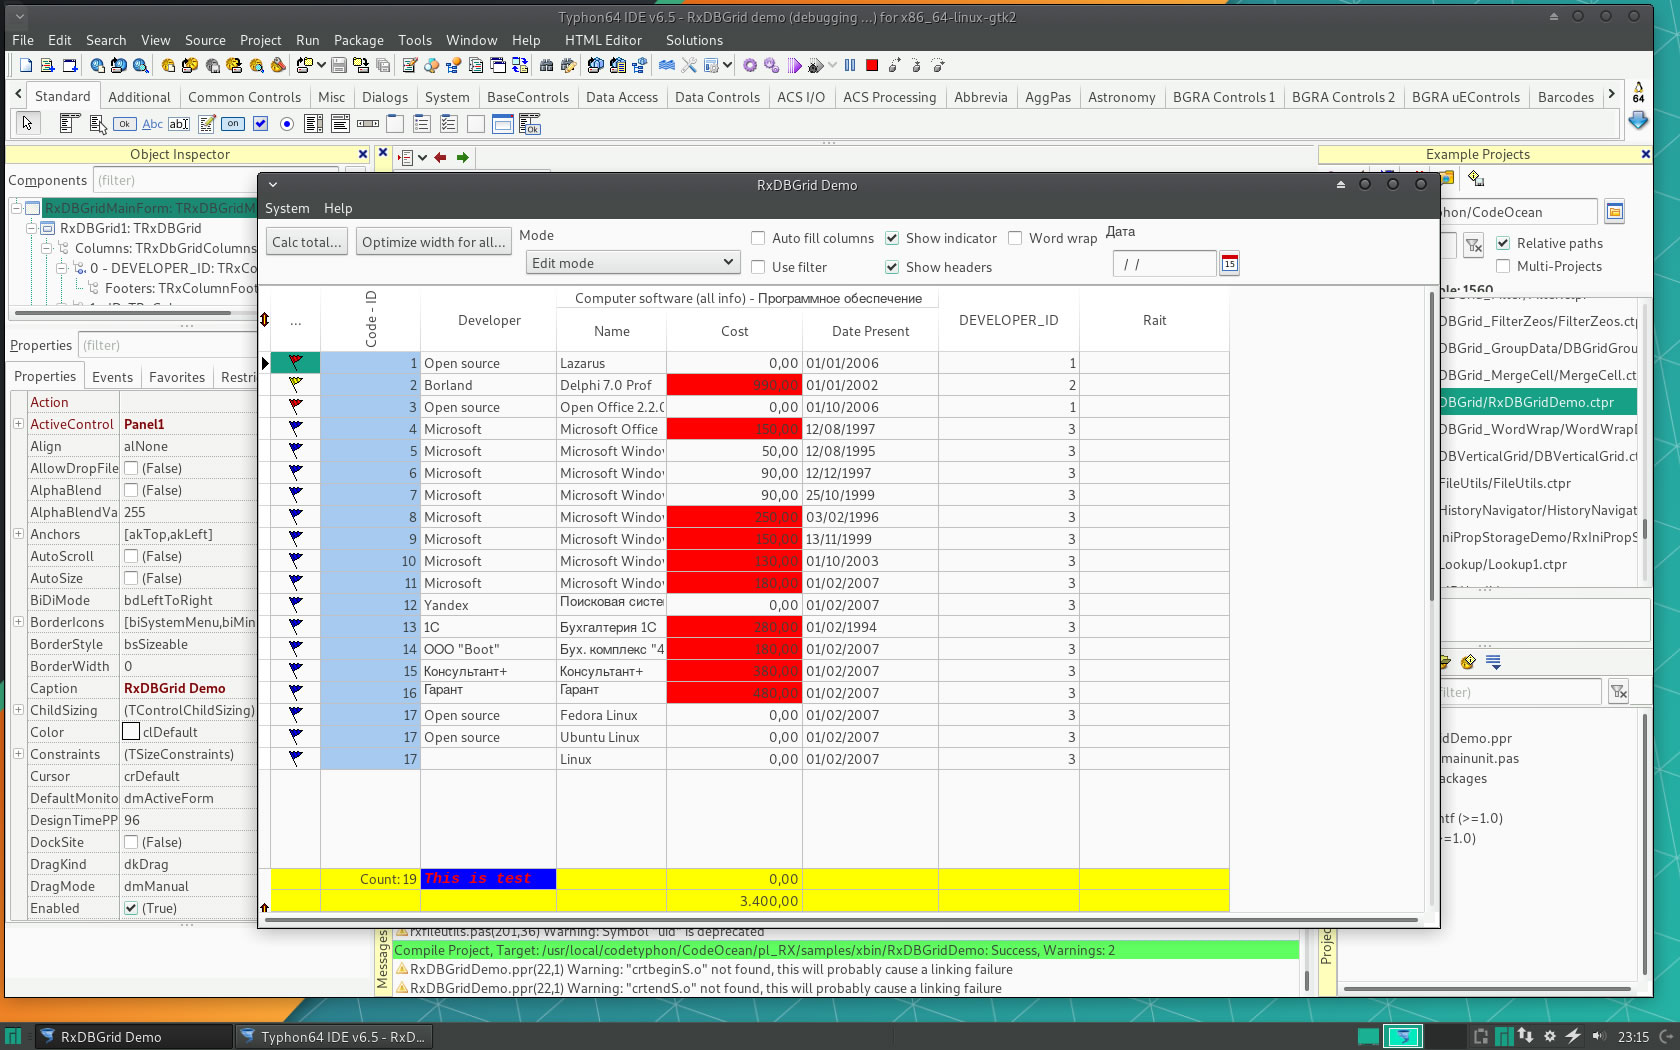The height and width of the screenshot is (1050, 1680).
Task: Enable Use filter checkbox
Action: coord(758,267)
